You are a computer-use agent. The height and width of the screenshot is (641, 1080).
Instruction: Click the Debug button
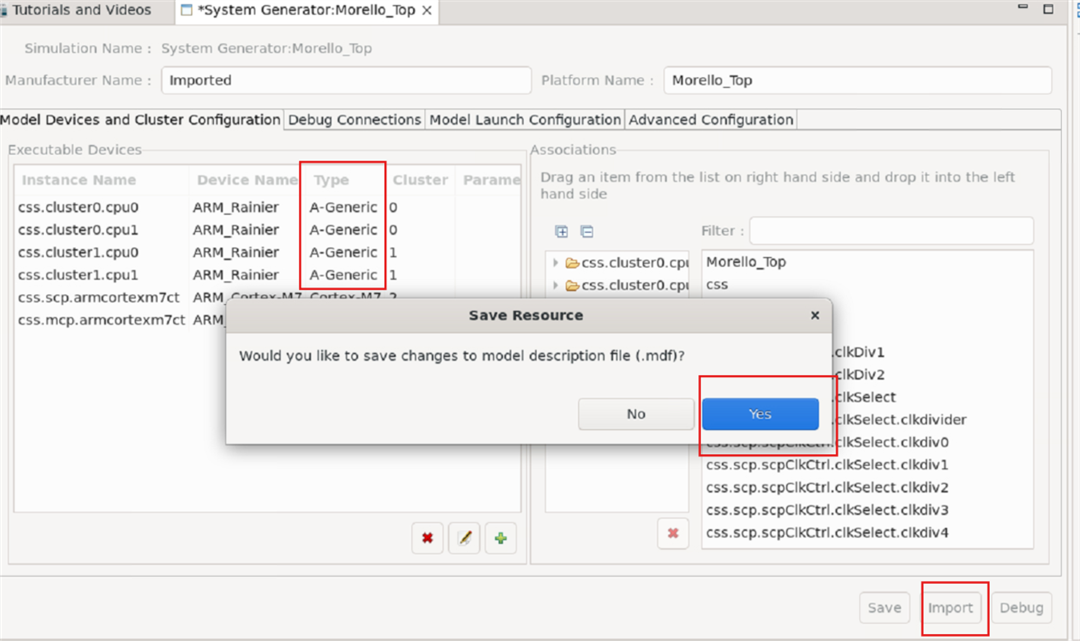coord(1021,607)
